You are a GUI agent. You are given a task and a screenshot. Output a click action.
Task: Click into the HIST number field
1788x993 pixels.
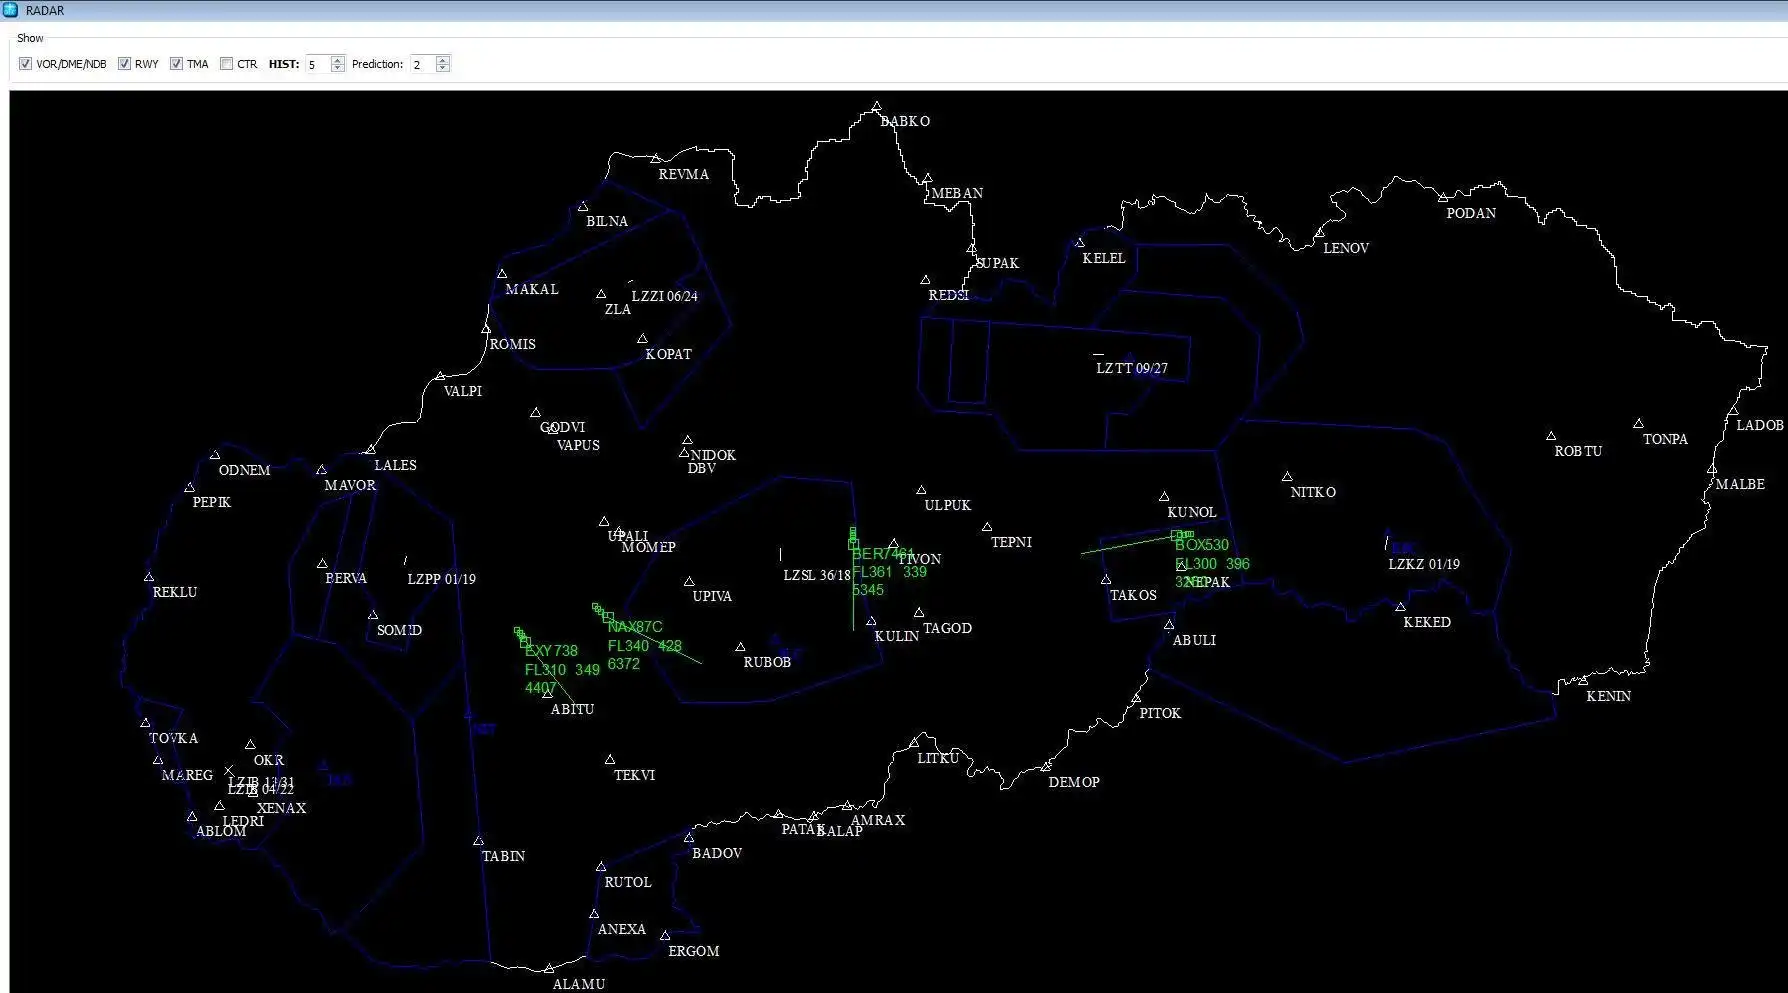click(x=318, y=64)
